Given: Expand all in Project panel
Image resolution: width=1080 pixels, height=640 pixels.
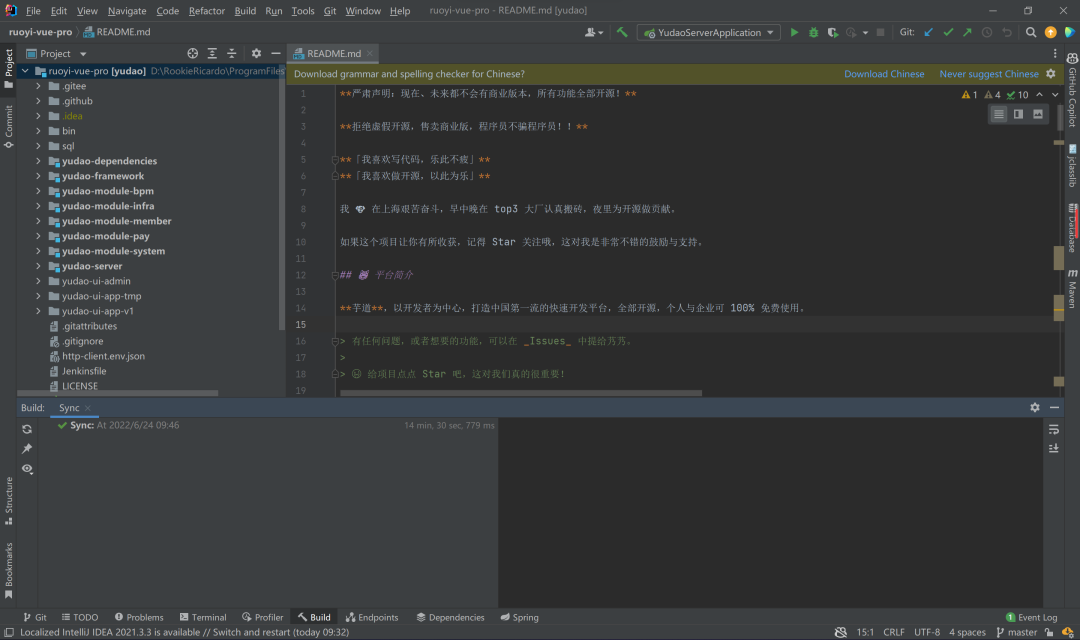Looking at the screenshot, I should point(212,53).
